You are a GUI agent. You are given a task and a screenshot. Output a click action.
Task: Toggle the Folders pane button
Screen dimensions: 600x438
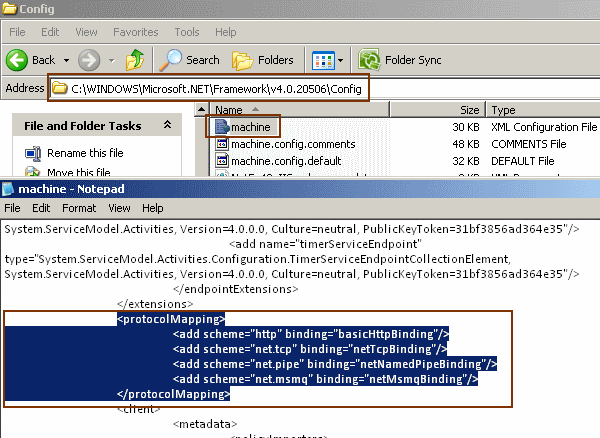click(x=263, y=60)
